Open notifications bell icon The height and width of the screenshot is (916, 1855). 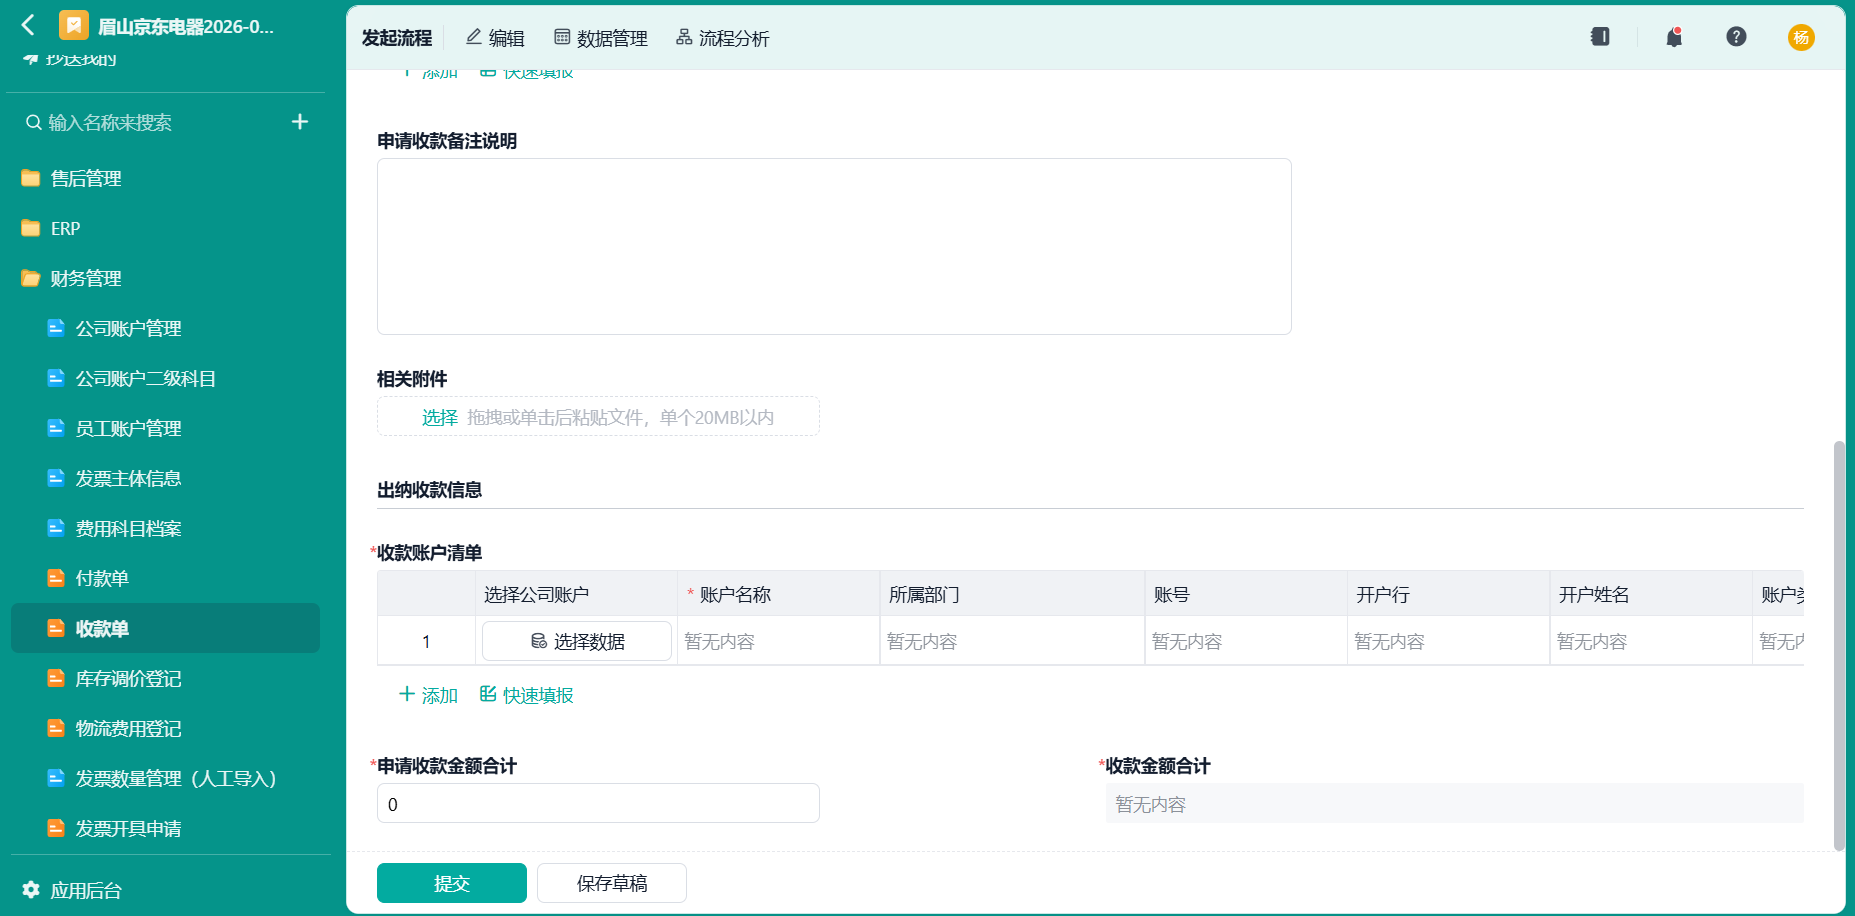click(1674, 37)
